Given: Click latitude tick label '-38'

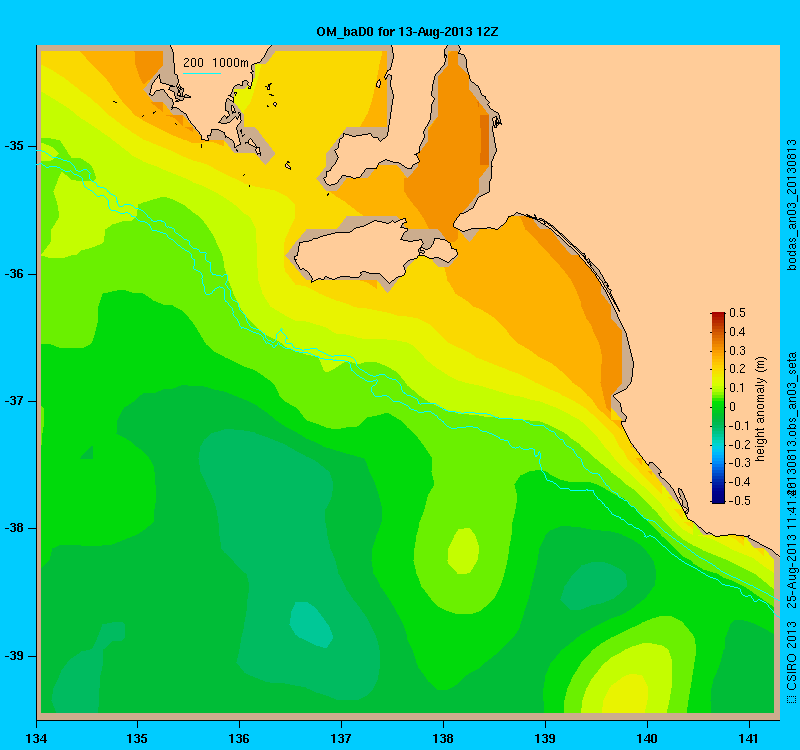Looking at the screenshot, I should tap(14, 528).
